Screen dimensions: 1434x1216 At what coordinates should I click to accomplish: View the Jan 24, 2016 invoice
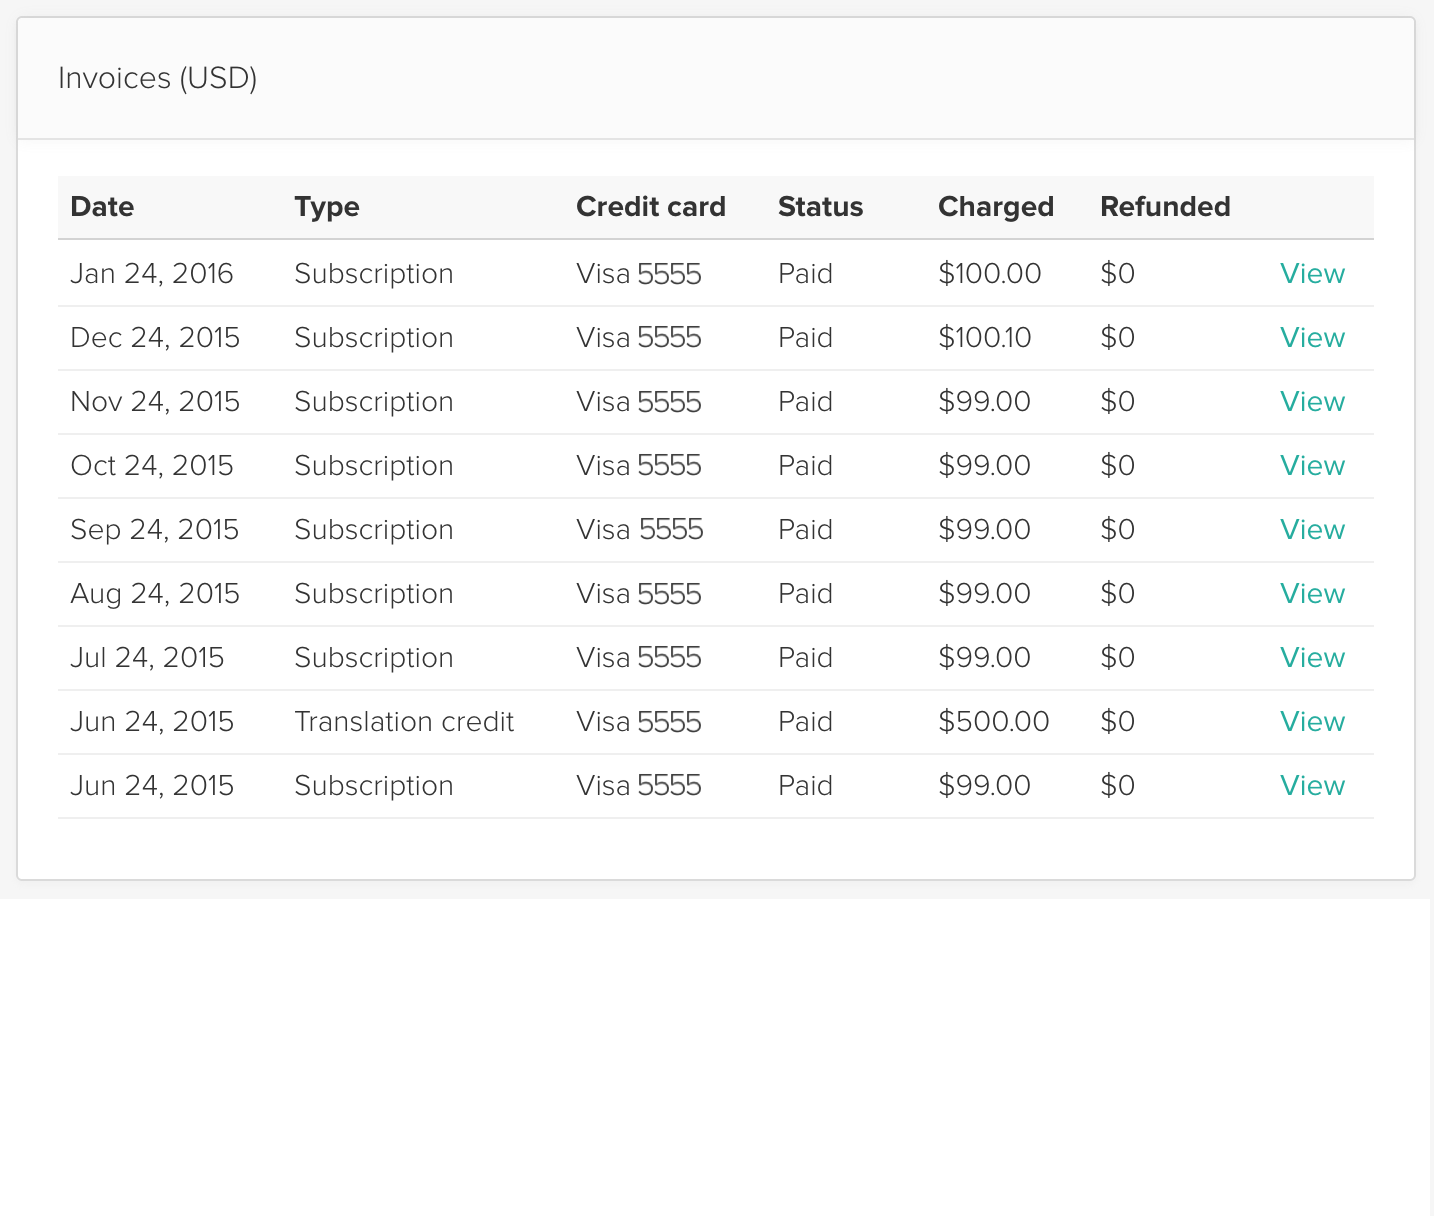pos(1311,273)
